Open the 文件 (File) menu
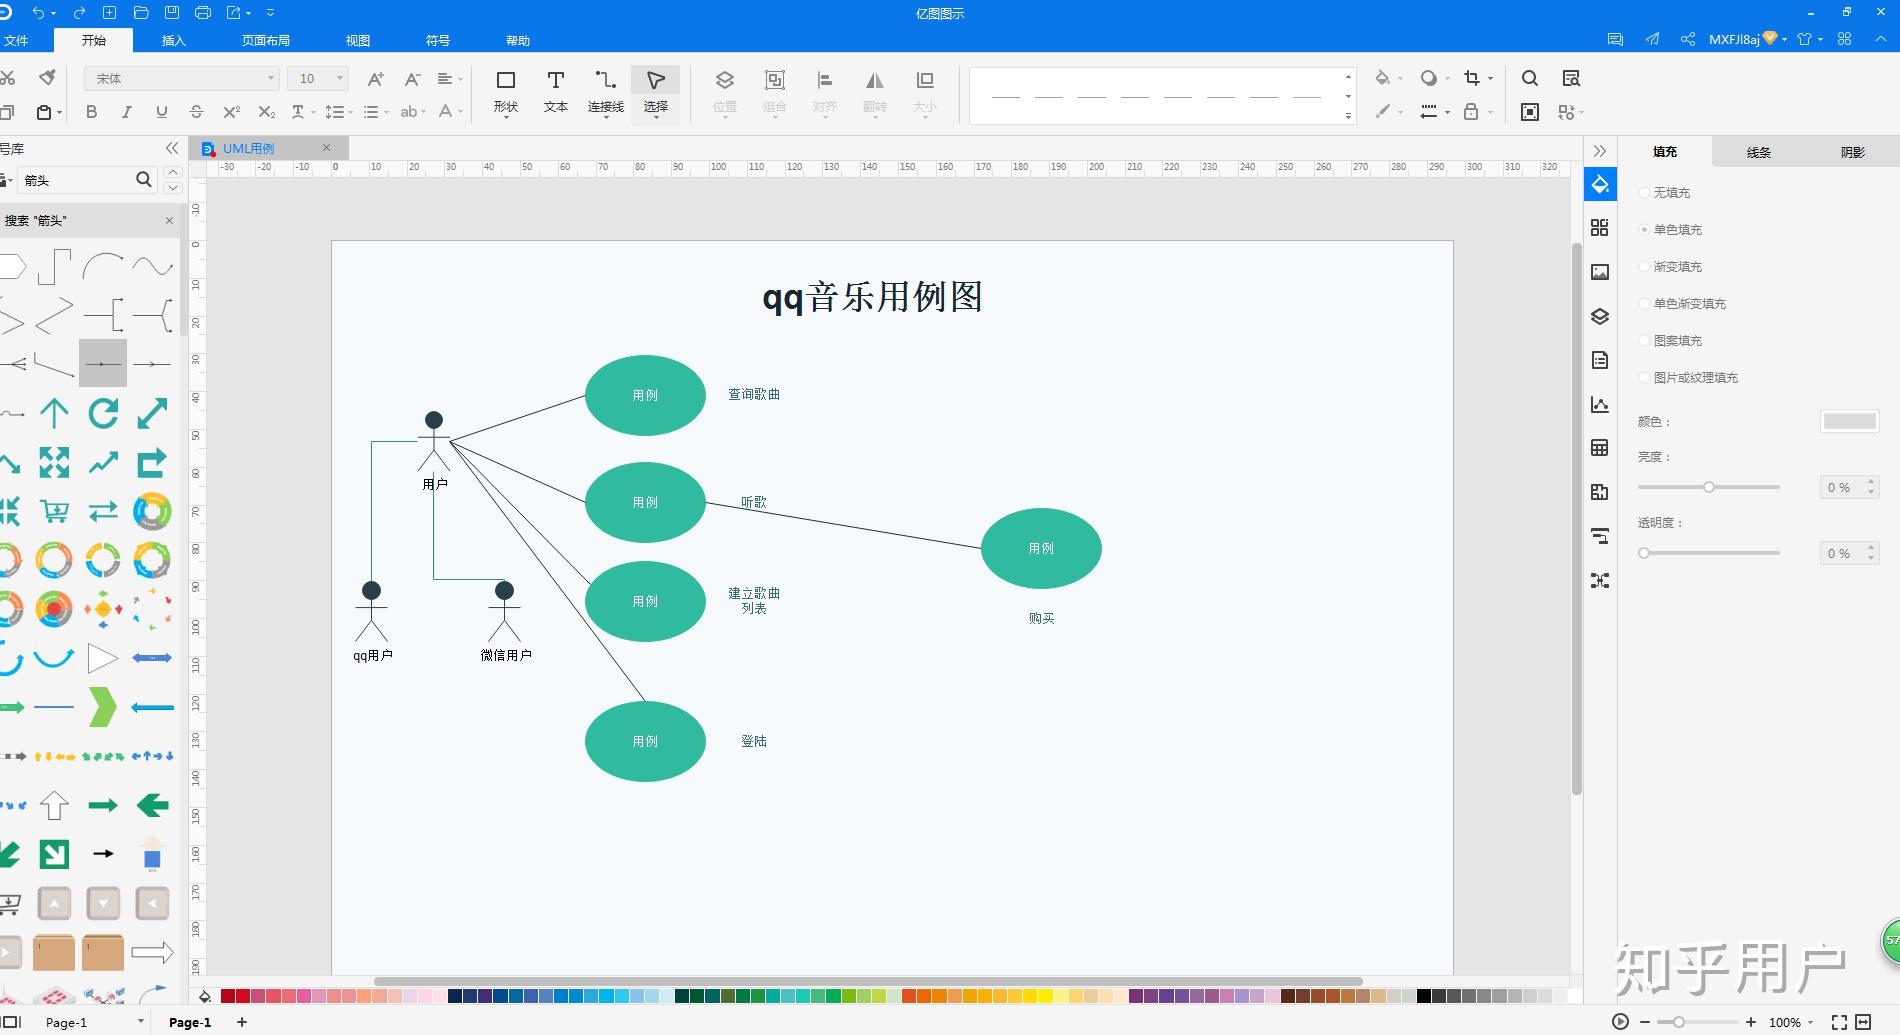 coord(16,40)
